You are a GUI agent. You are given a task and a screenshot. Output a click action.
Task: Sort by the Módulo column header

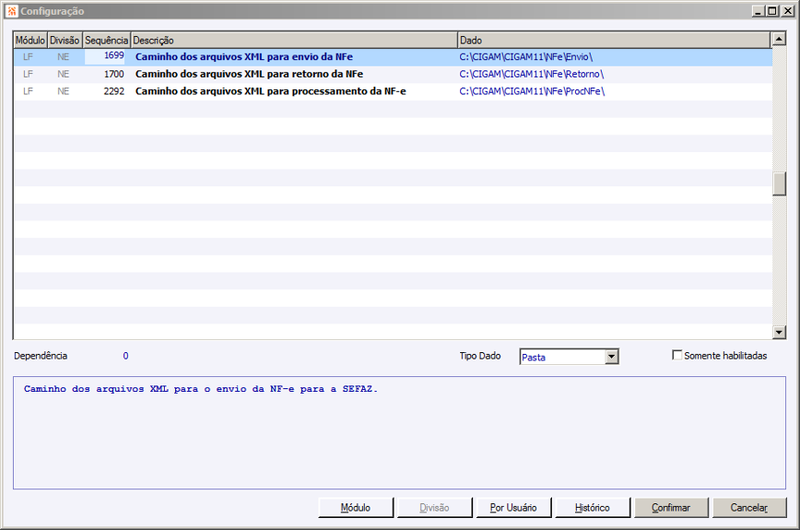point(30,40)
